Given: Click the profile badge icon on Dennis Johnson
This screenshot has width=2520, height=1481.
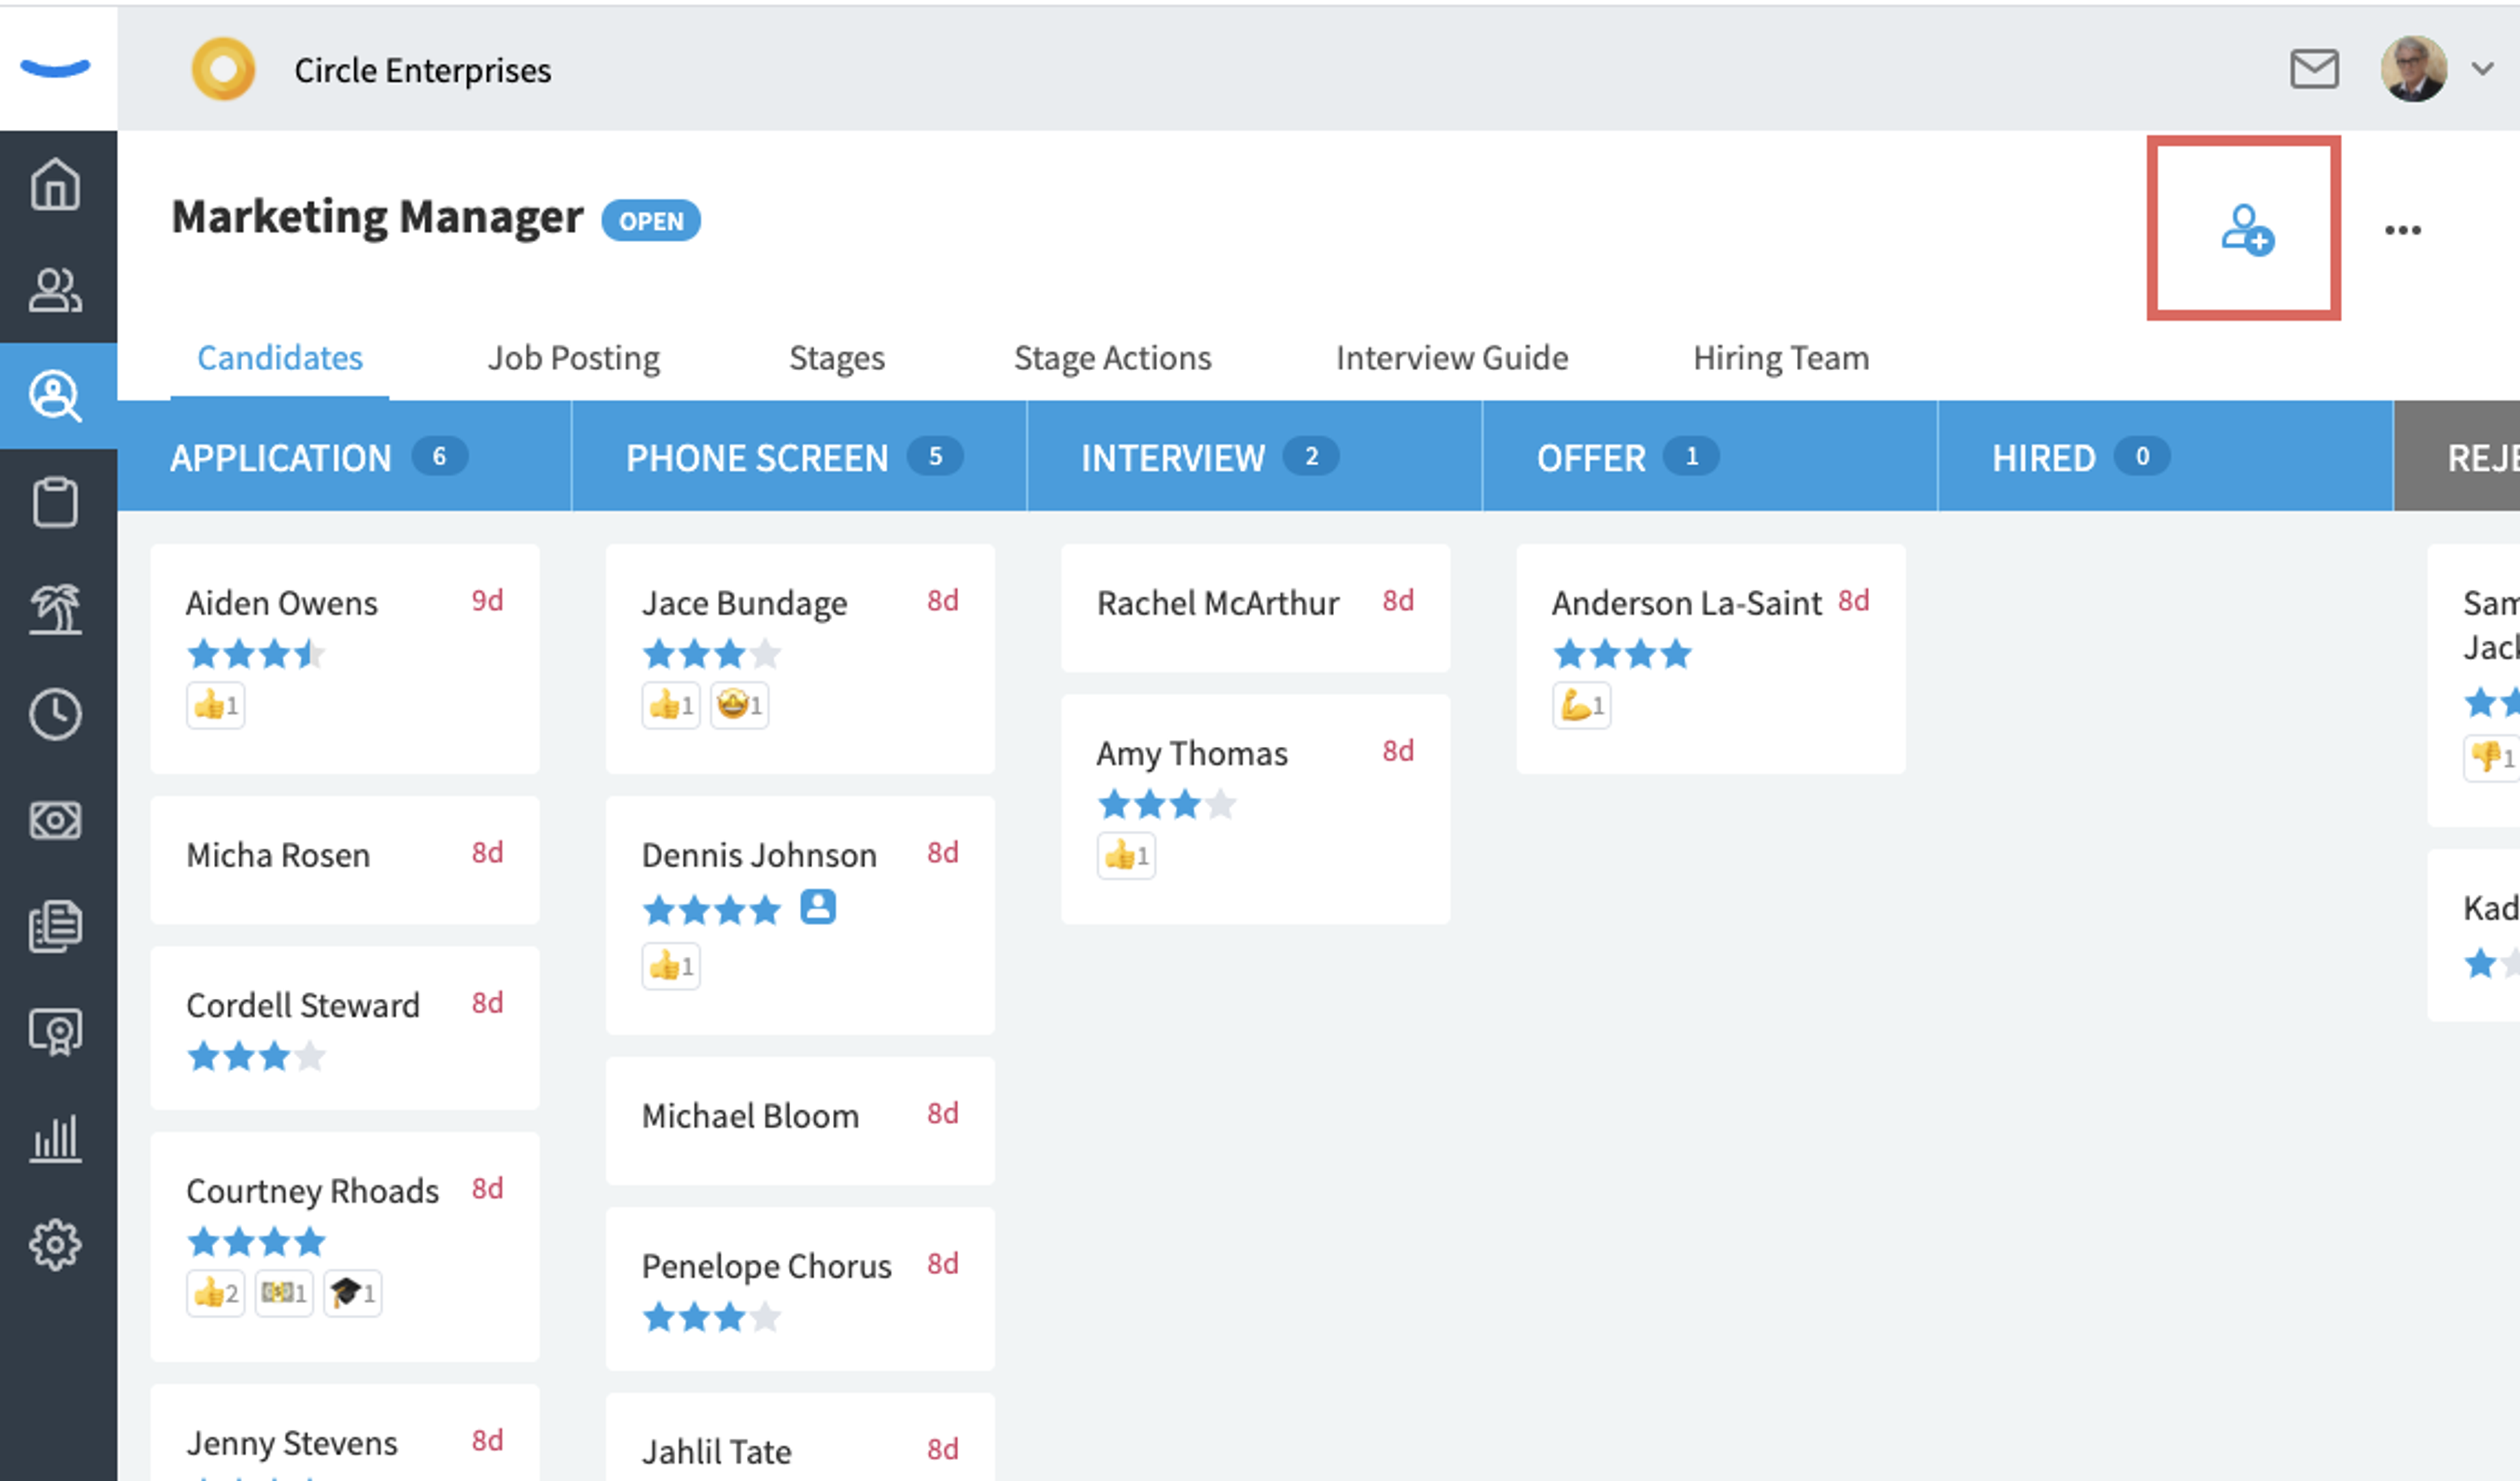Looking at the screenshot, I should [818, 907].
